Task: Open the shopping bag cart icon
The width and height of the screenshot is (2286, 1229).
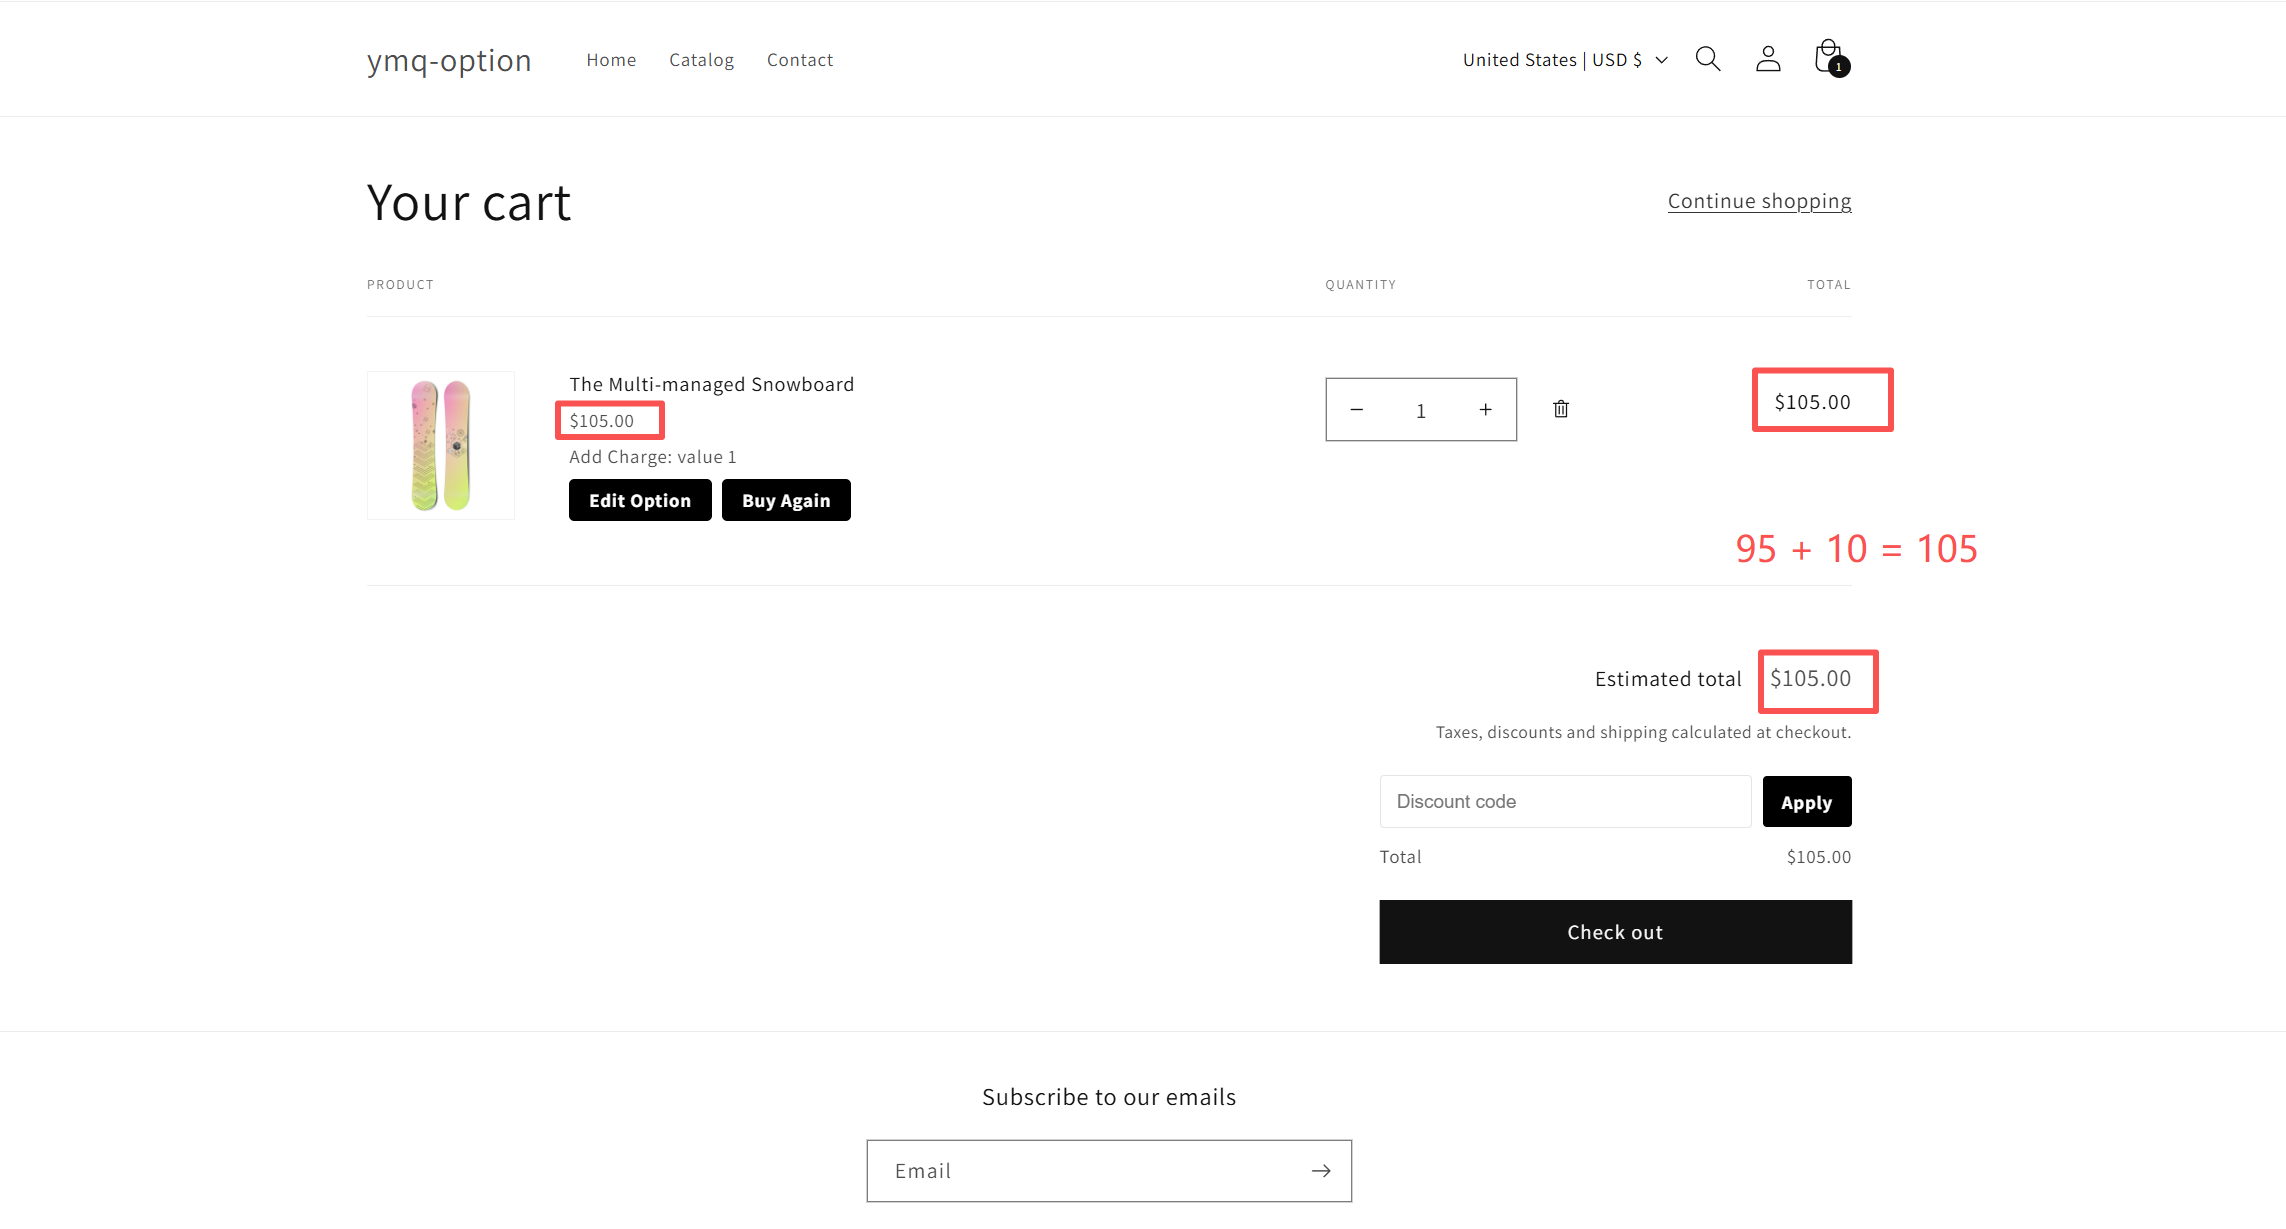Action: point(1829,58)
